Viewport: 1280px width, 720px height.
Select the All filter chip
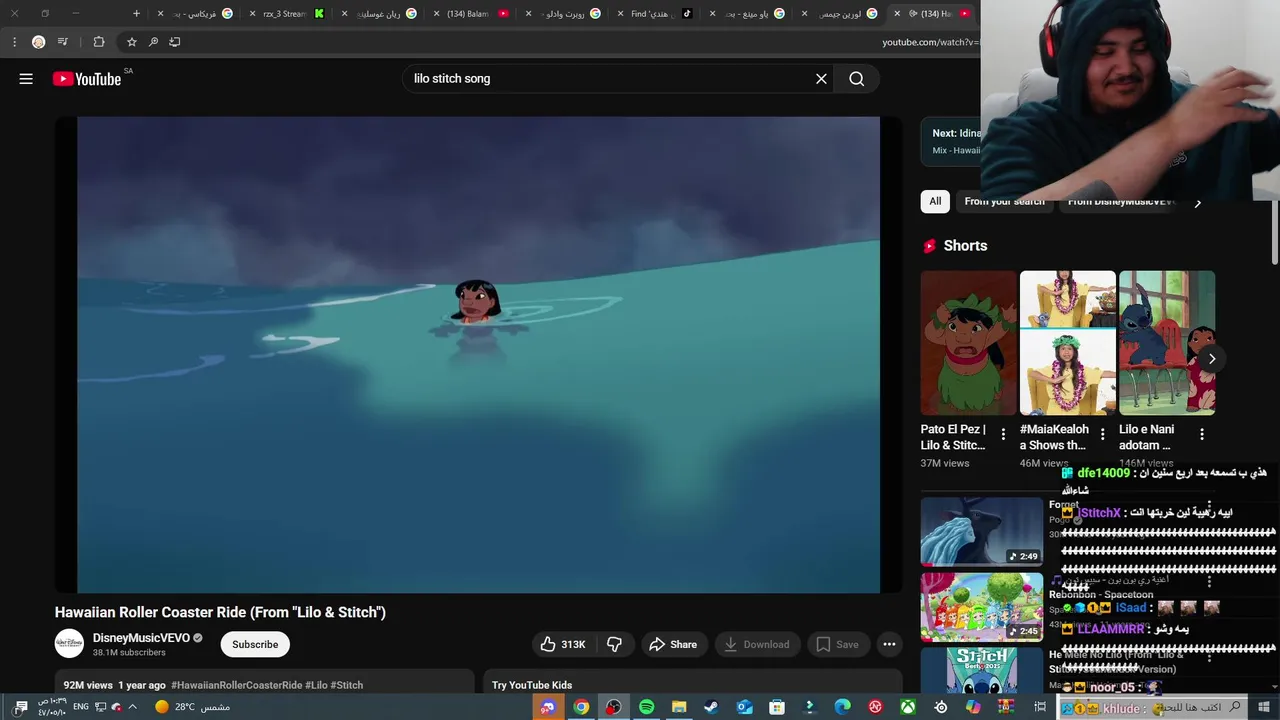pyautogui.click(x=935, y=201)
